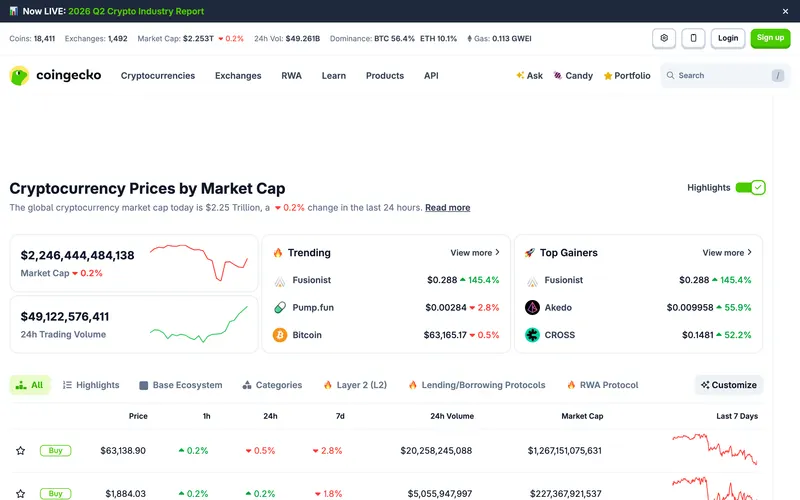Click the Fusionist icon in Top Gainers
Screen dimensions: 800x500
point(532,281)
